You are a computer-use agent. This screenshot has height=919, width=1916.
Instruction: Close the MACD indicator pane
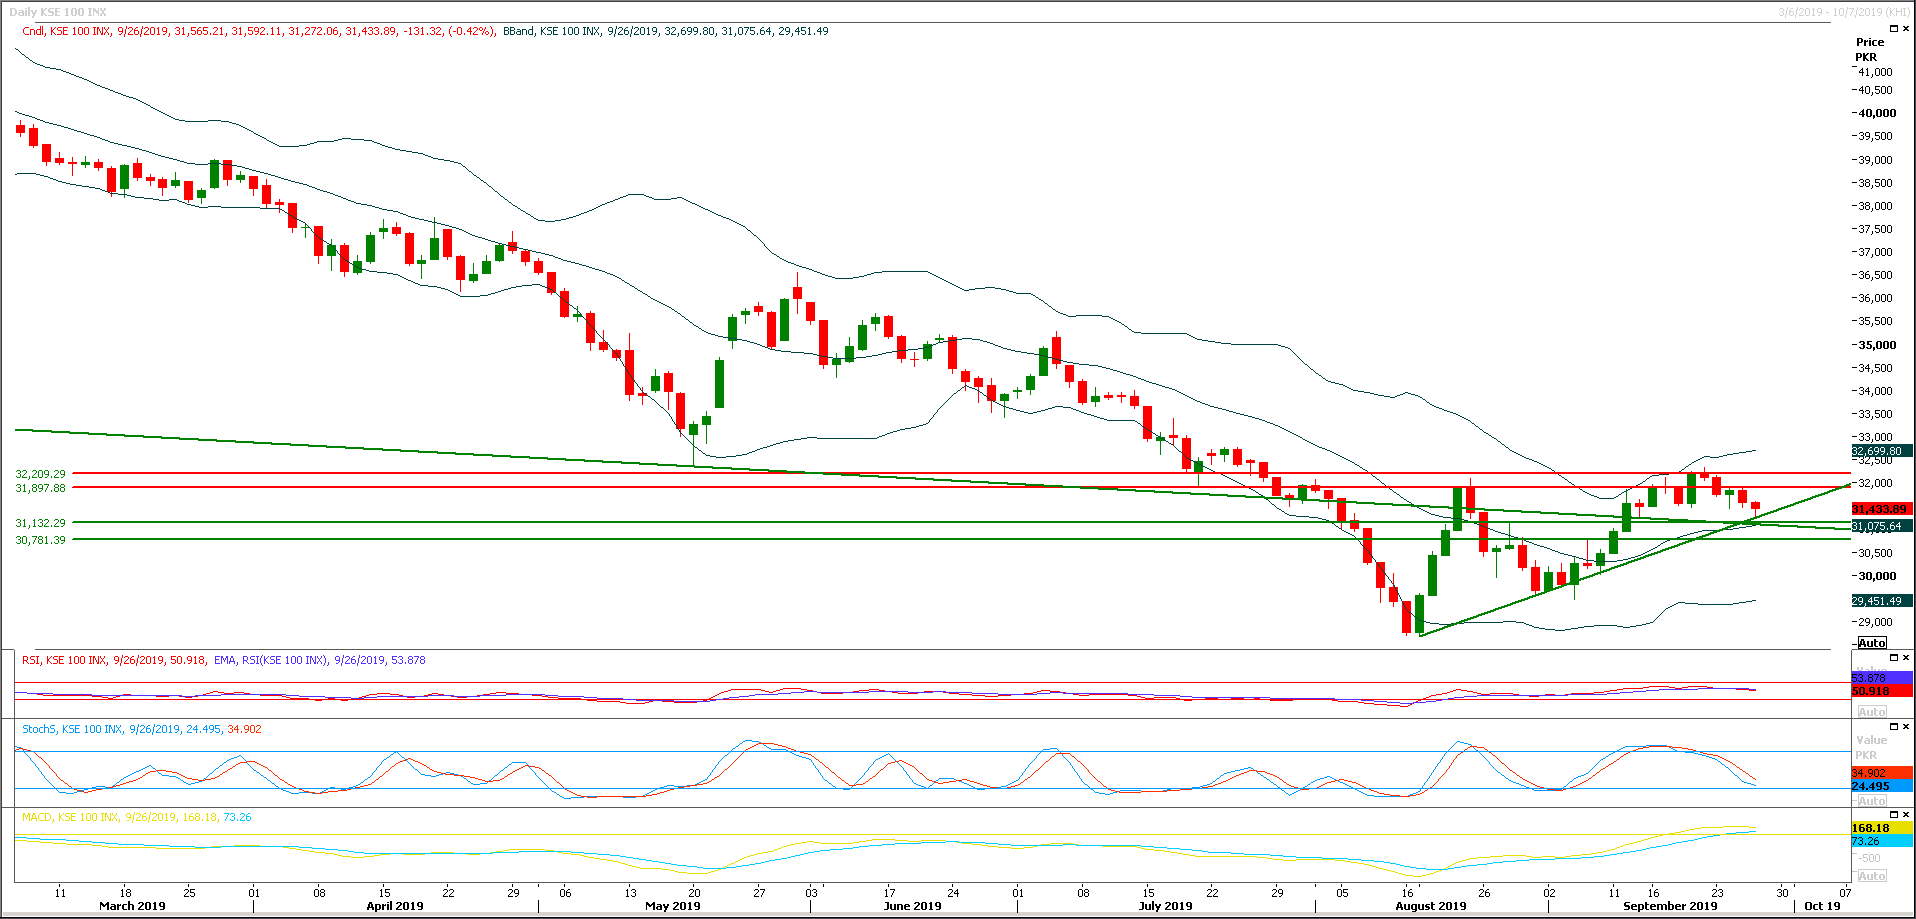(x=1905, y=814)
